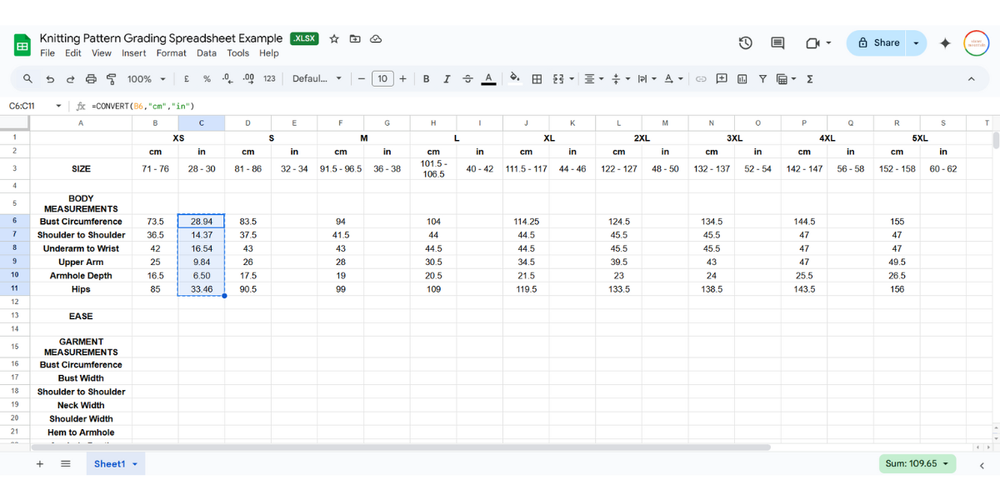Select column C header
Screen dimensions: 1000x500
[202, 122]
